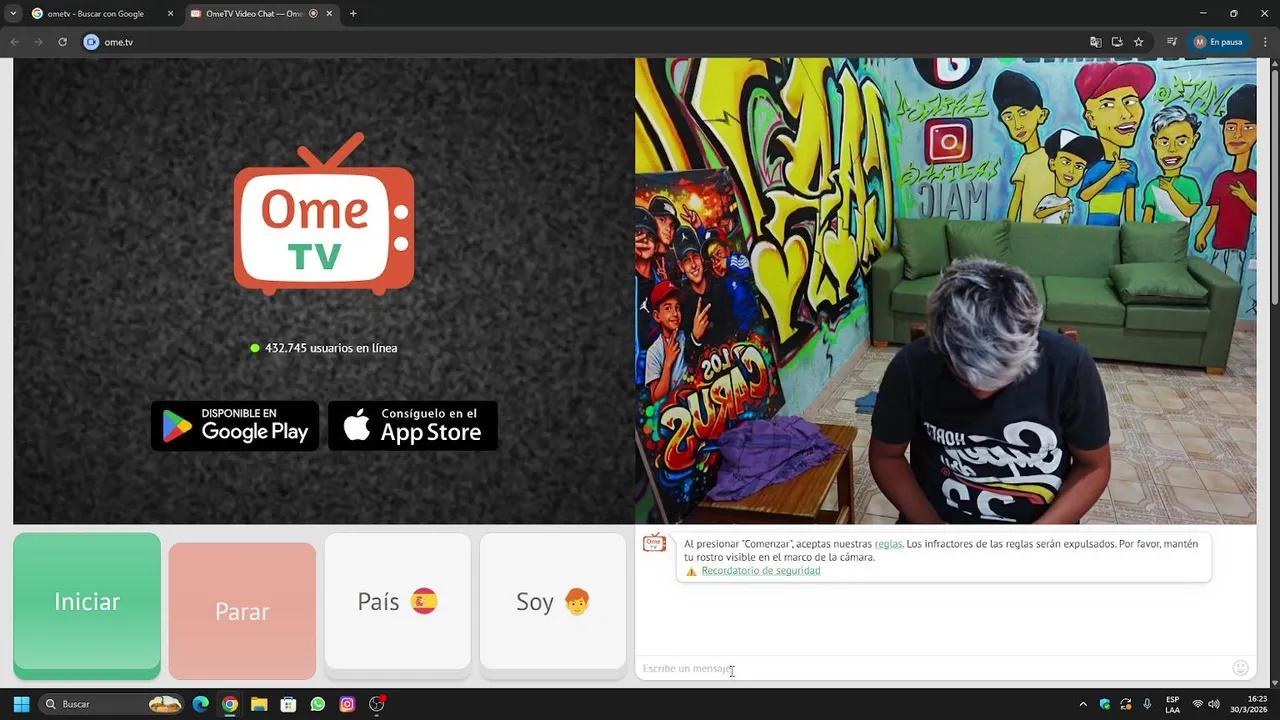1280x720 pixels.
Task: Click the OmeTV logo
Action: pos(324,215)
